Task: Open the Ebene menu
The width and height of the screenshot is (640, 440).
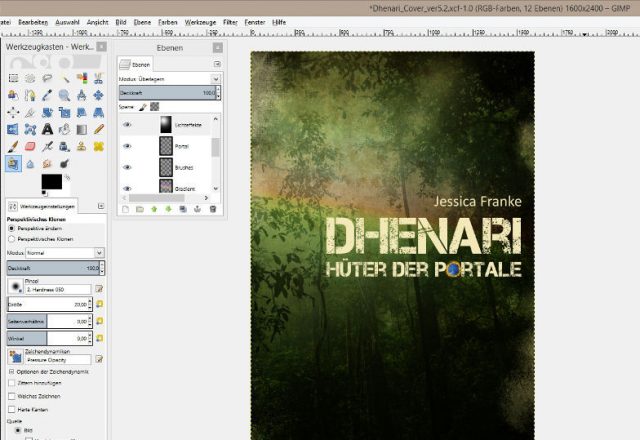Action: [x=142, y=22]
